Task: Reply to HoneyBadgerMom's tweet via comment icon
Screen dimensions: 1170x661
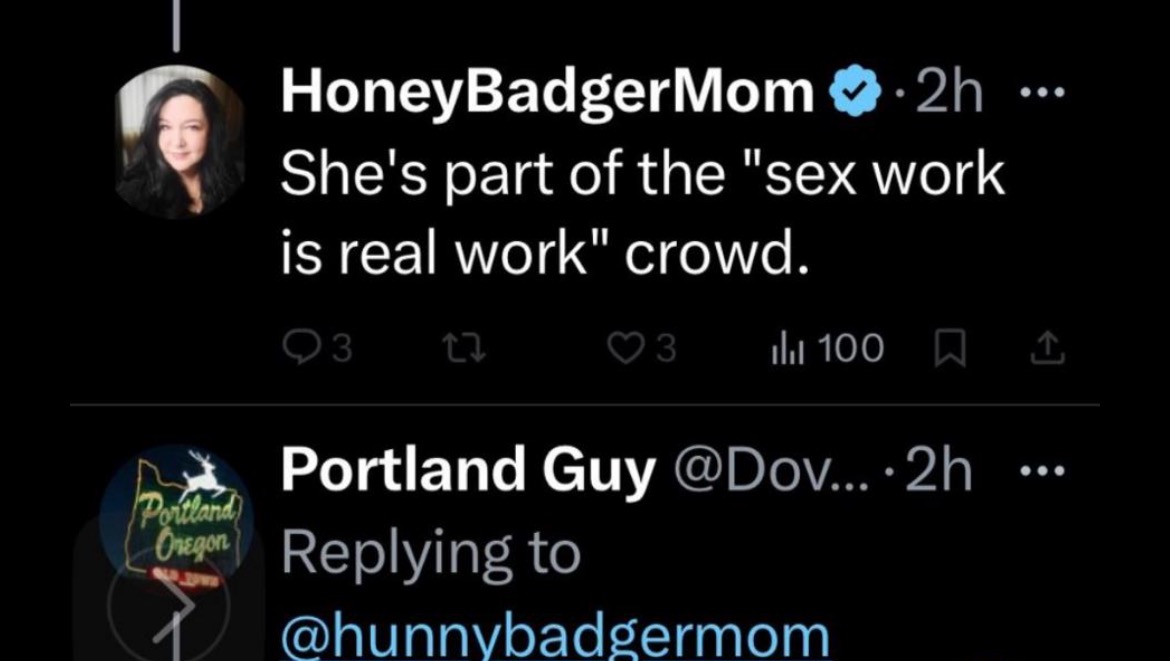Action: 299,349
